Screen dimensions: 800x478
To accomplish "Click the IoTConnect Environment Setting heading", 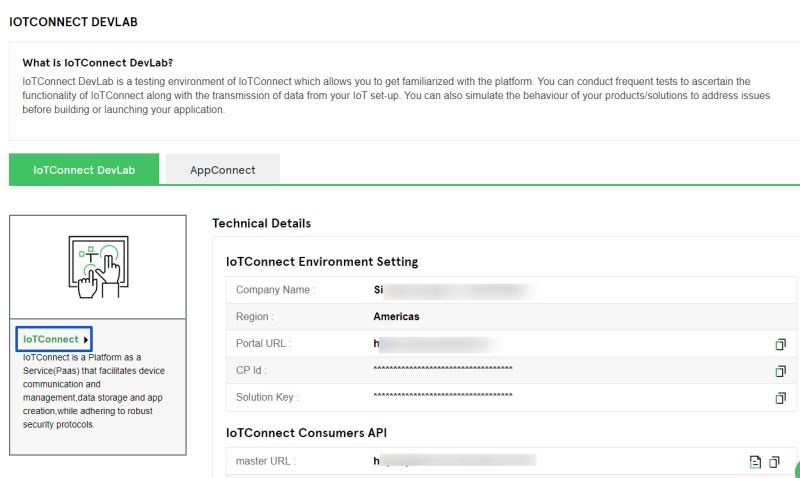I will tap(322, 262).
